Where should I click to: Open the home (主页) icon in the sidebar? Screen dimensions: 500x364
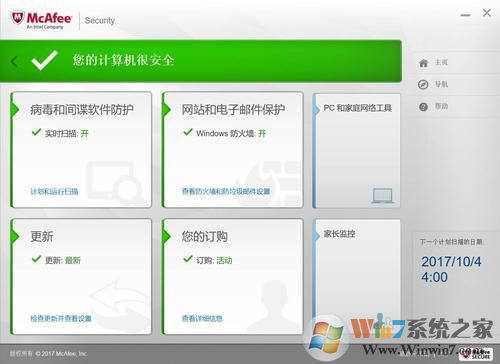423,63
